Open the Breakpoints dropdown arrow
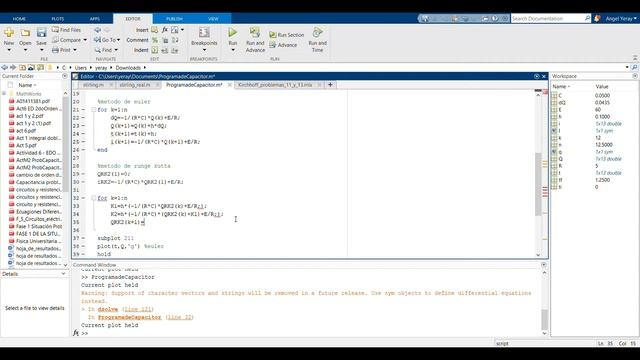The image size is (640, 360). coord(204,50)
